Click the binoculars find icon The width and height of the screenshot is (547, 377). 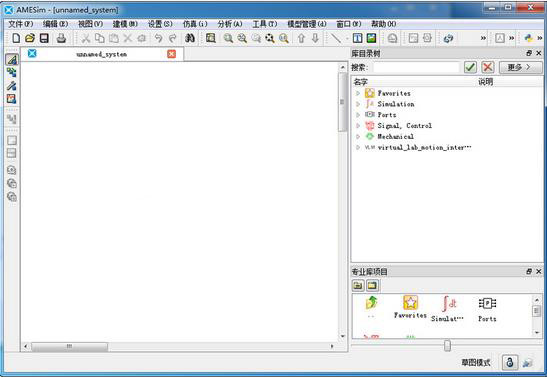tap(190, 38)
